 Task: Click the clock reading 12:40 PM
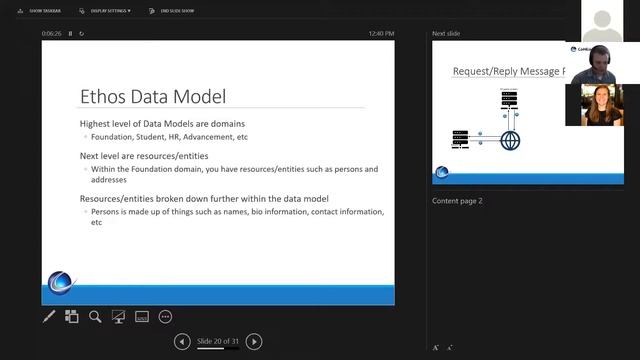point(381,33)
